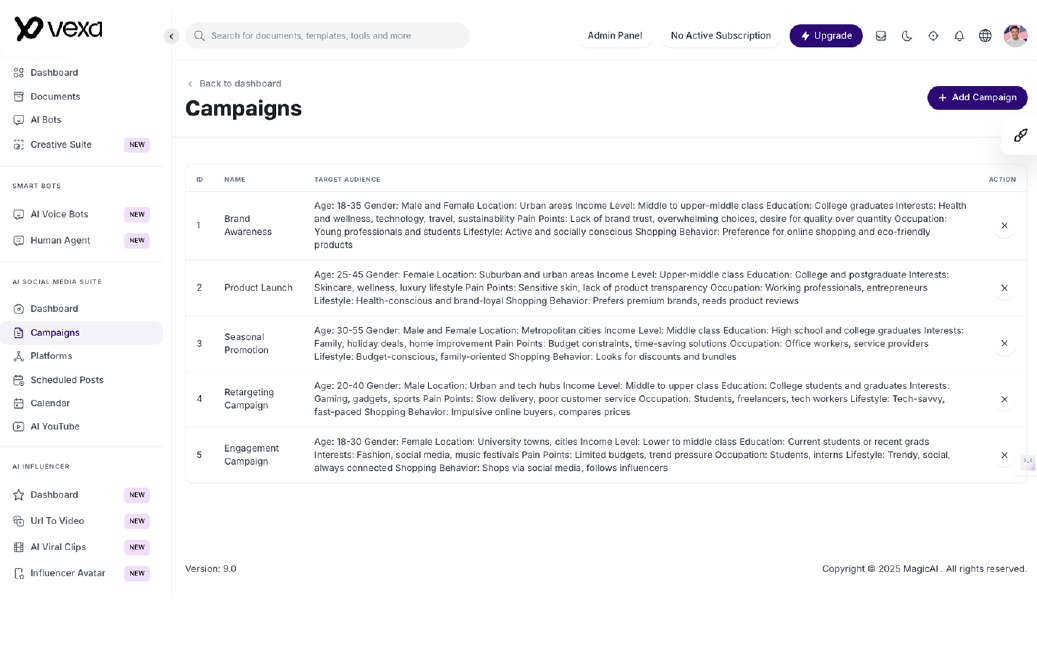The image size is (1037, 659).
Task: Open the Calendar sidebar item
Action: pyautogui.click(x=50, y=403)
